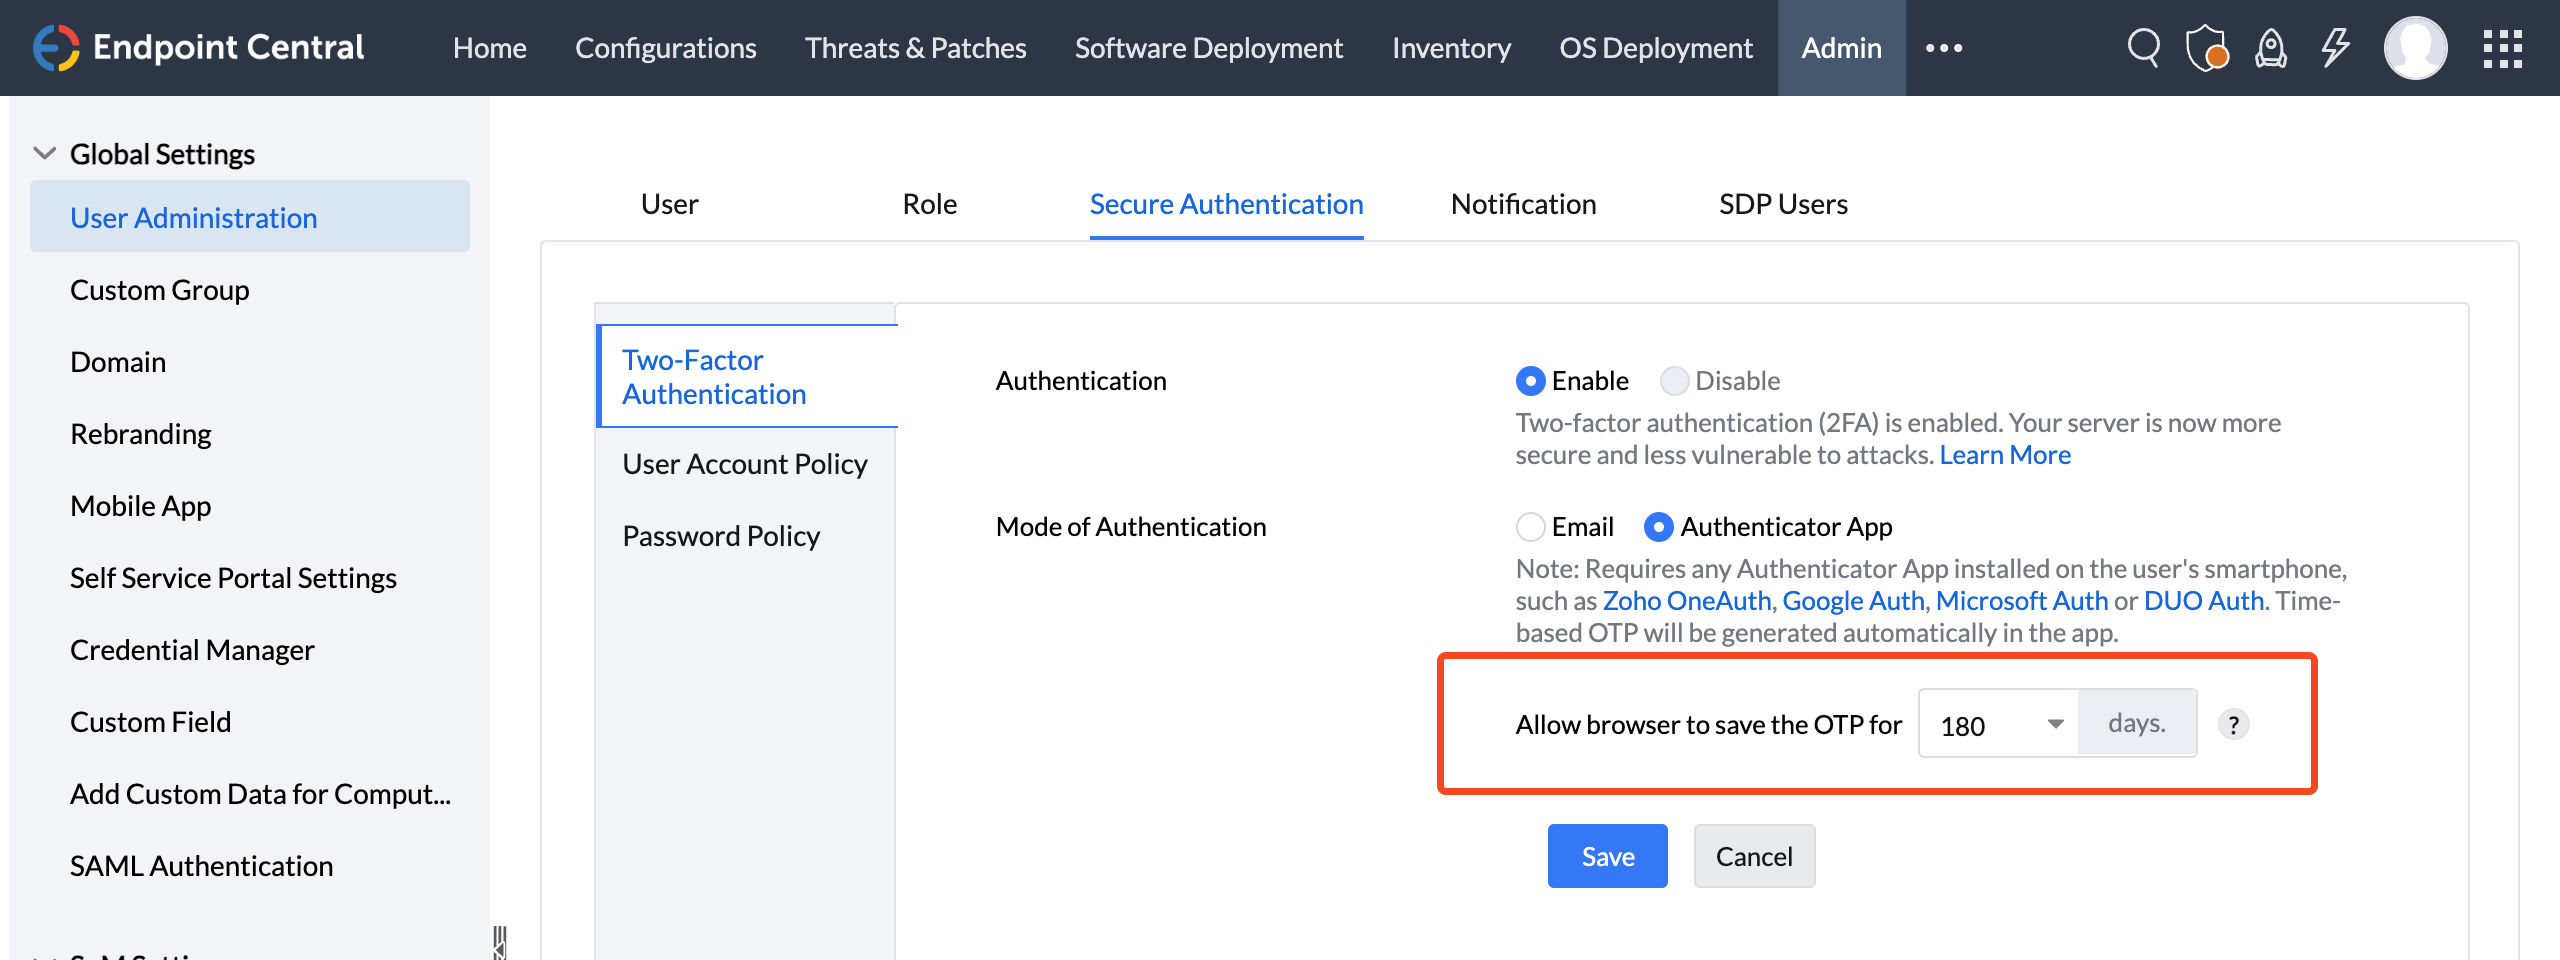Viewport: 2560px width, 960px height.
Task: Click the lightning bolt quick actions icon
Action: tap(2335, 48)
